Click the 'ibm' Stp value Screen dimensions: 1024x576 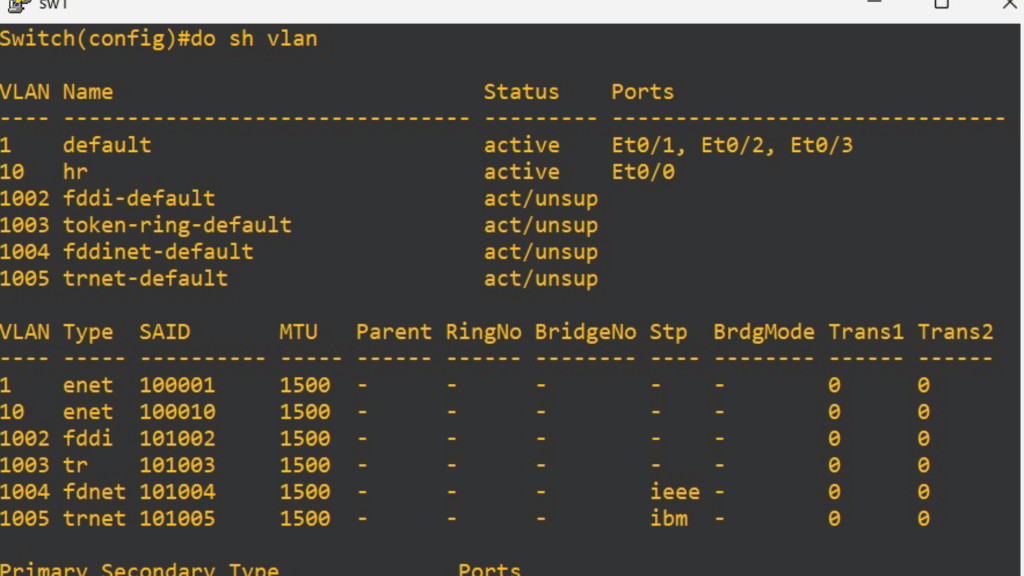pyautogui.click(x=668, y=519)
